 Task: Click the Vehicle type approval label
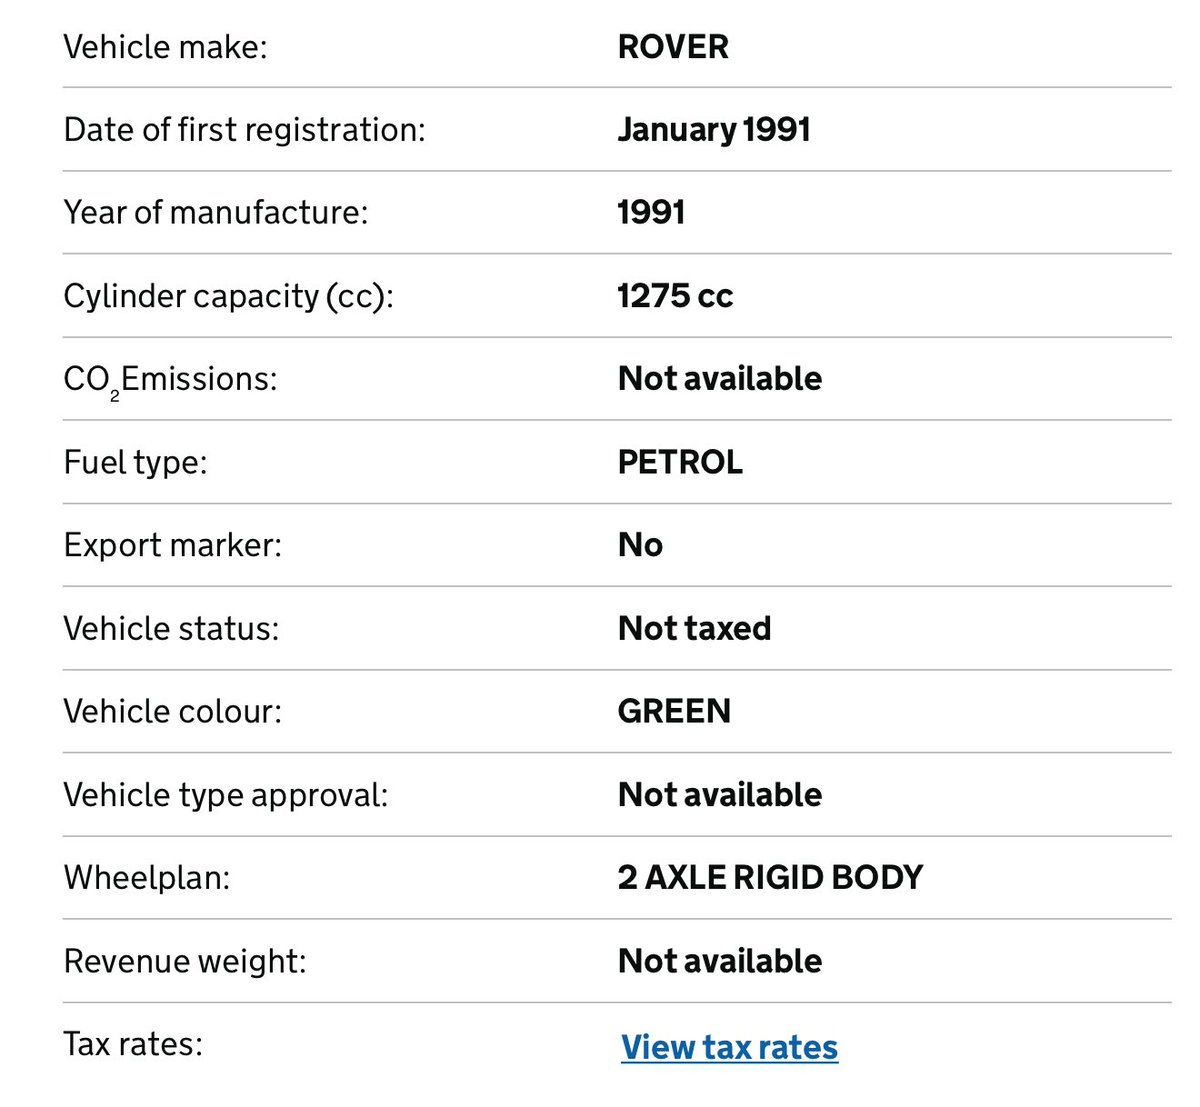225,795
